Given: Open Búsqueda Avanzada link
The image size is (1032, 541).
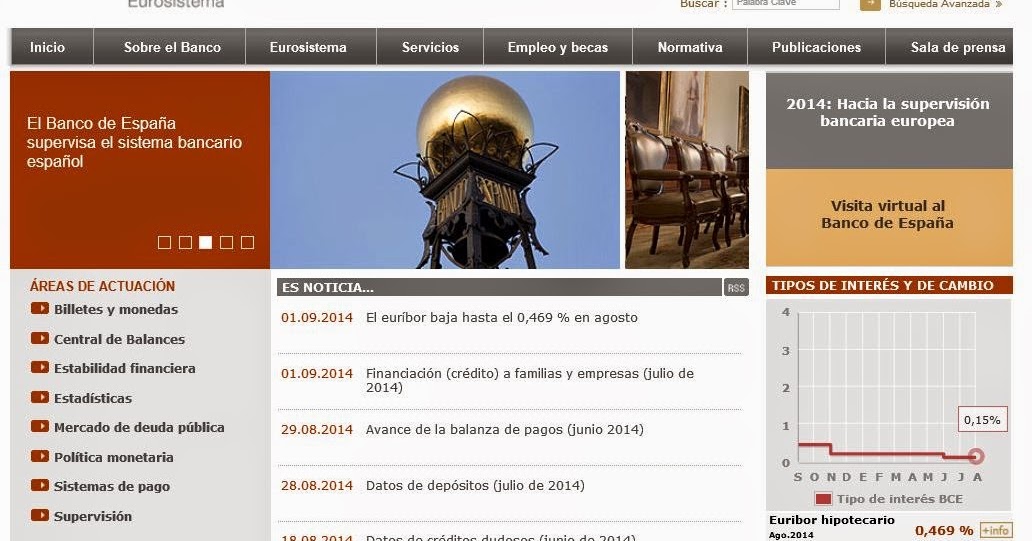Looking at the screenshot, I should tap(945, 4).
